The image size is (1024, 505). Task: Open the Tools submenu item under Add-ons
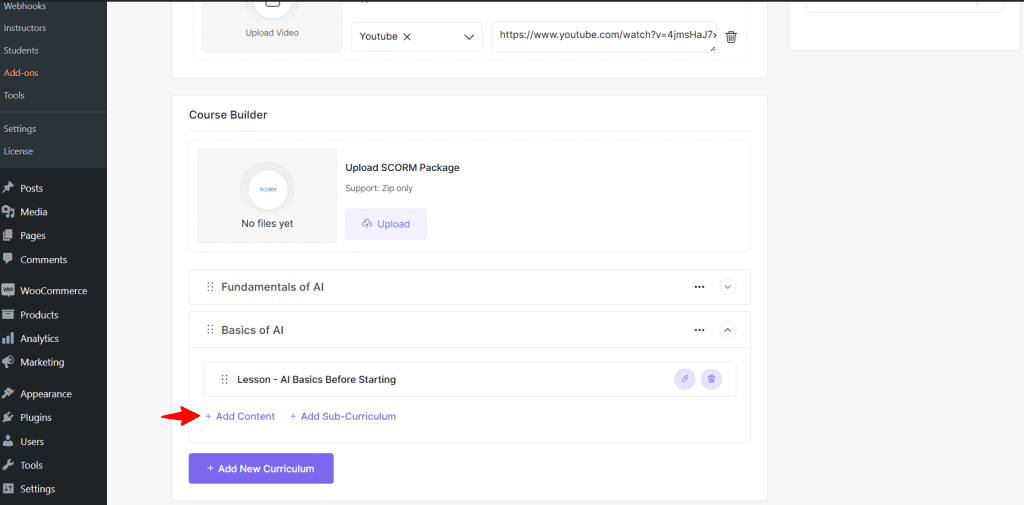(x=14, y=95)
